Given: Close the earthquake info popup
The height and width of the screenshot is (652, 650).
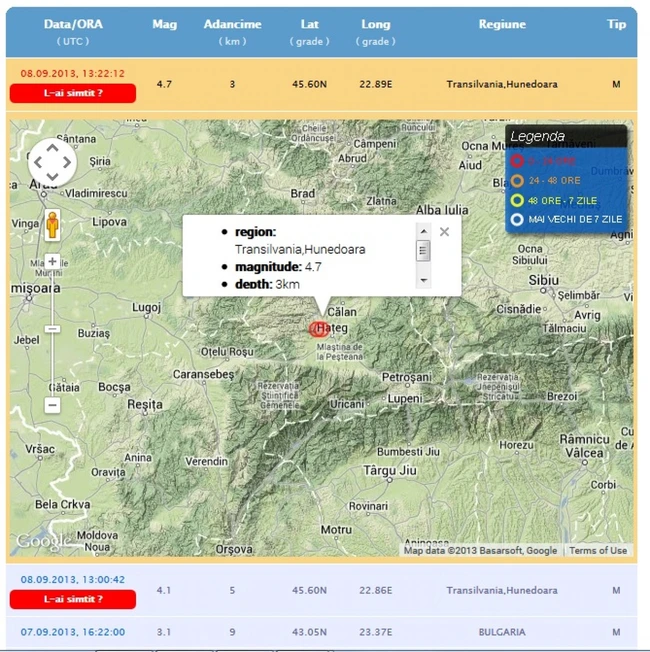Looking at the screenshot, I should [444, 232].
